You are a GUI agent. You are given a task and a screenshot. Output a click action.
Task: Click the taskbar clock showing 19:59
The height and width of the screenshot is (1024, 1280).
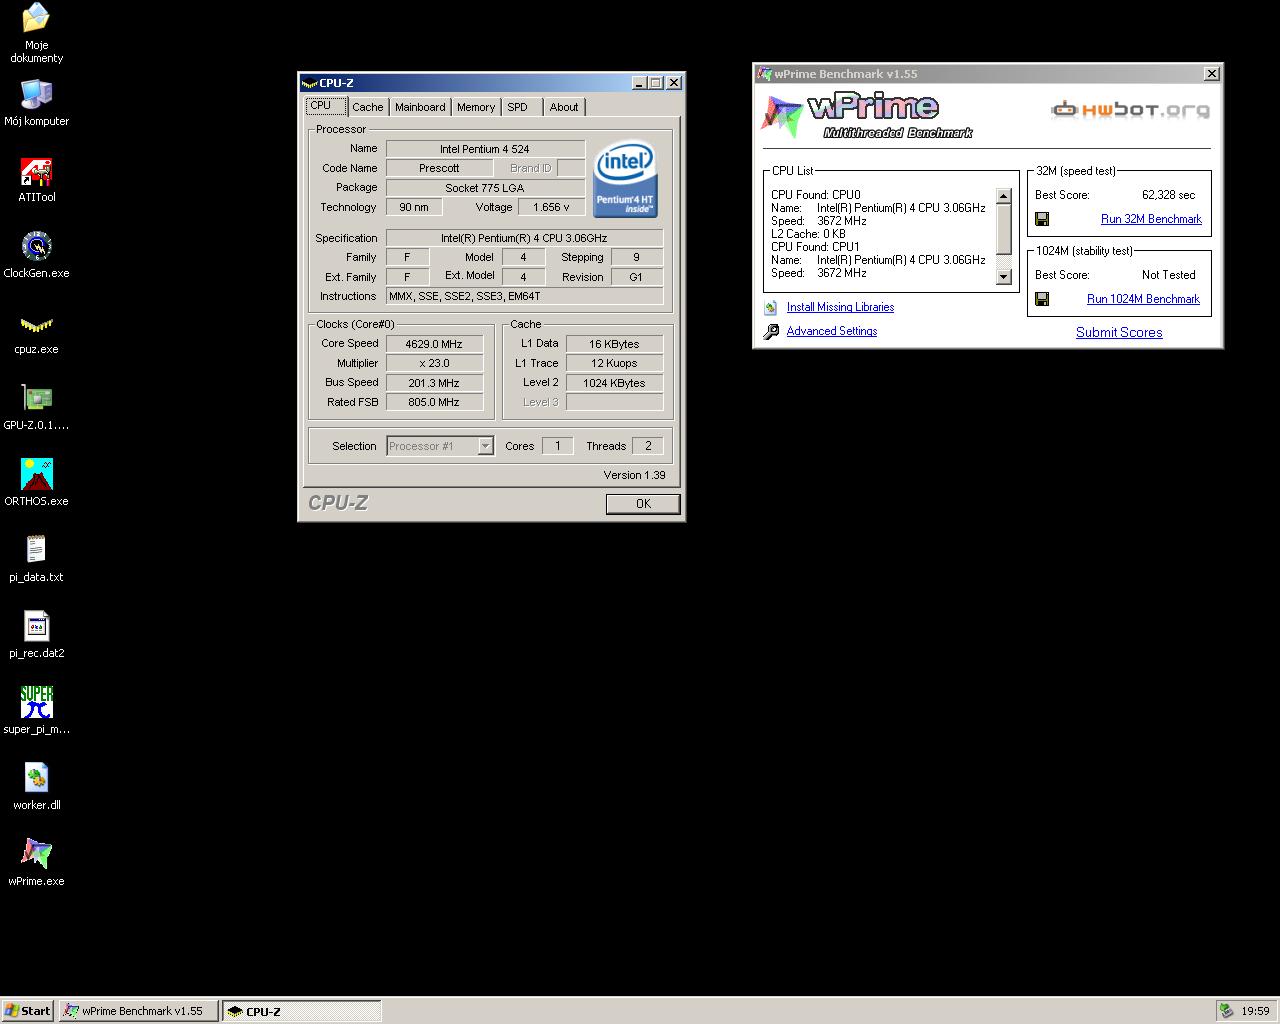tap(1255, 1011)
